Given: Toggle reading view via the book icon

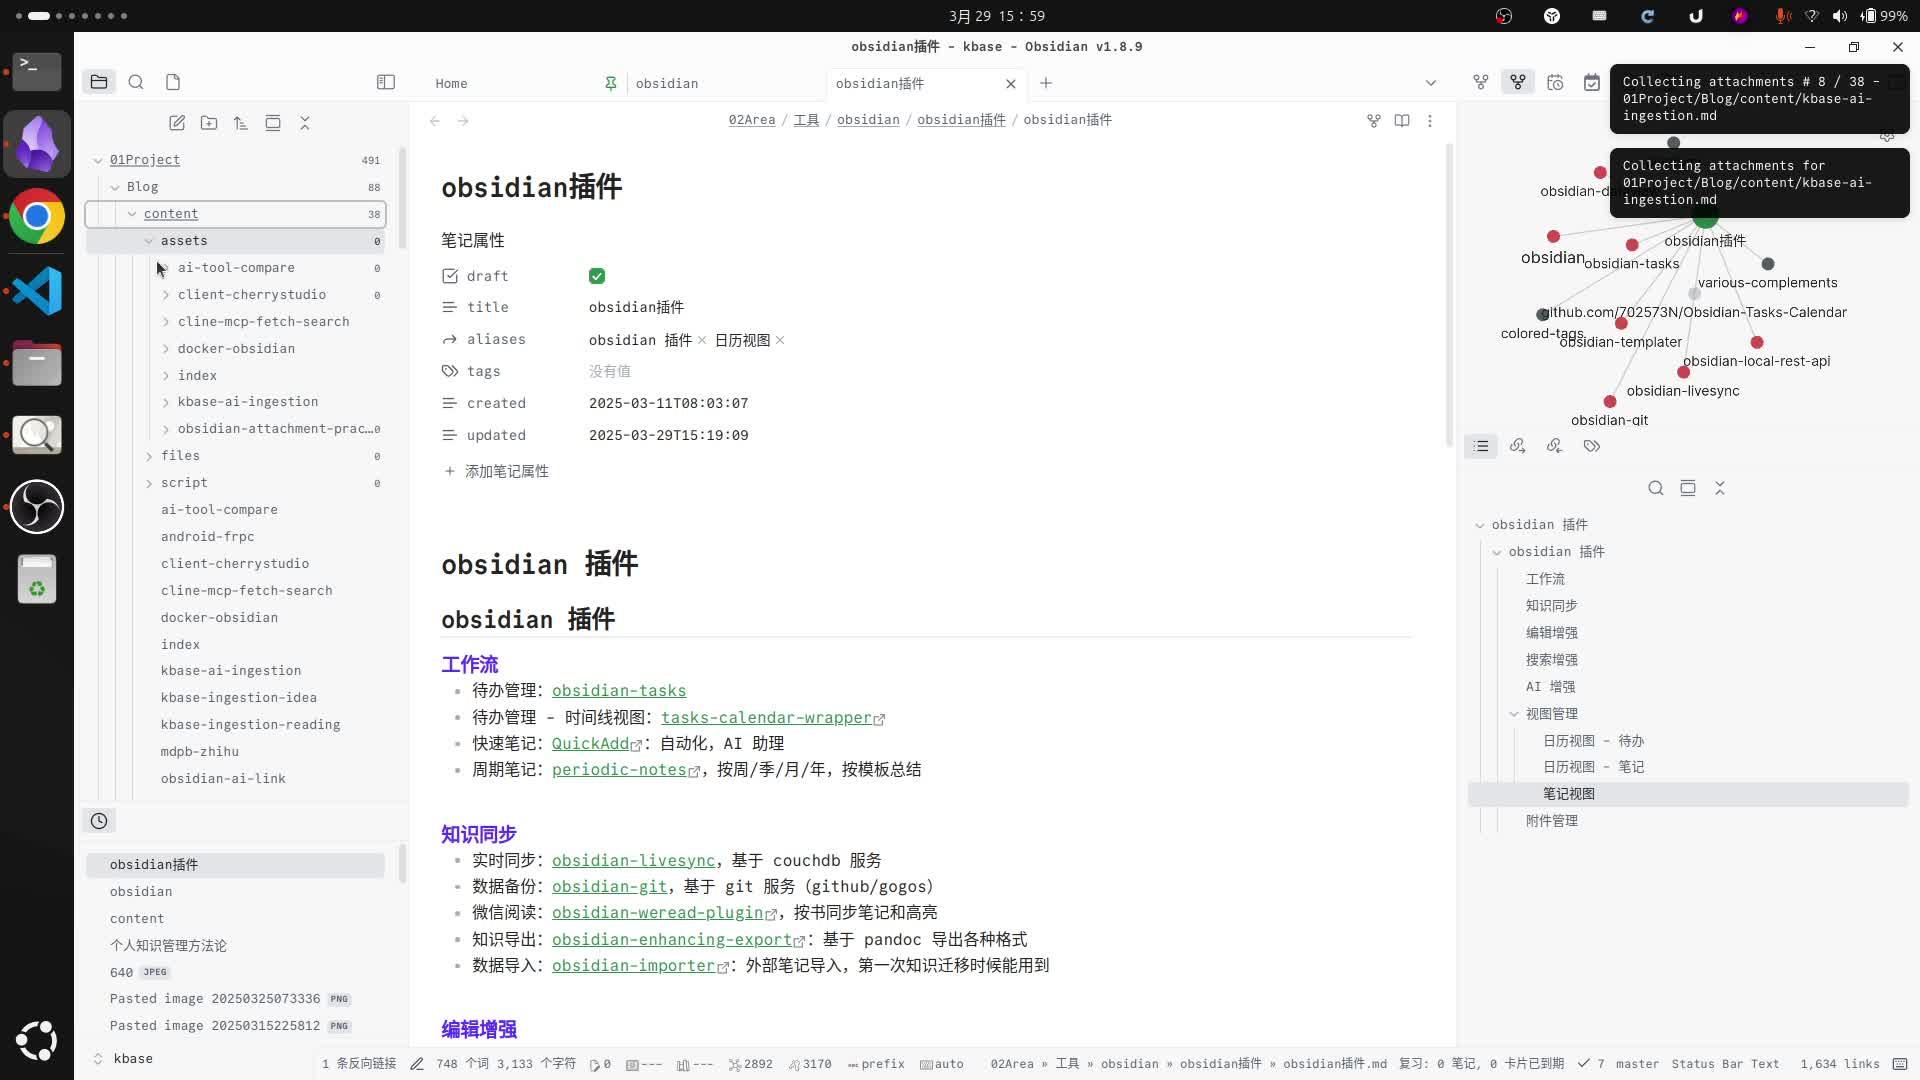Looking at the screenshot, I should [1402, 120].
